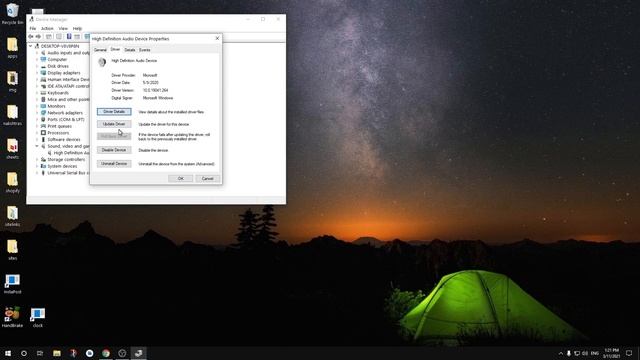
Task: Click the Driver Details button
Action: 114,111
